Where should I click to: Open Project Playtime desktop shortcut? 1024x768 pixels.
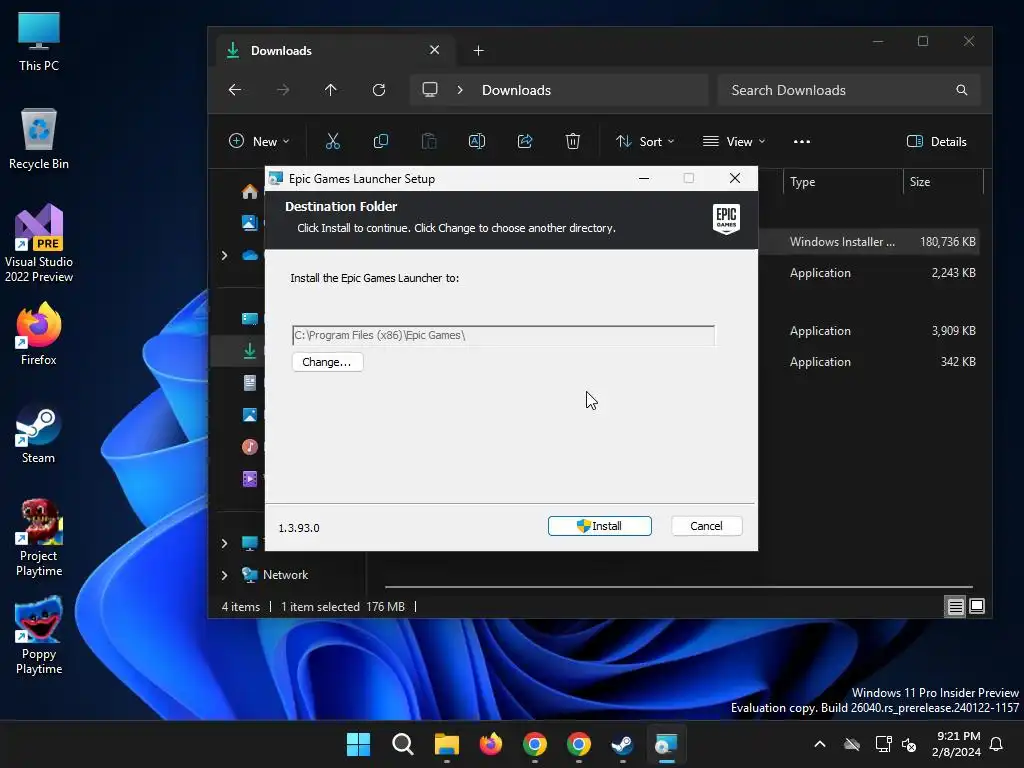(39, 538)
